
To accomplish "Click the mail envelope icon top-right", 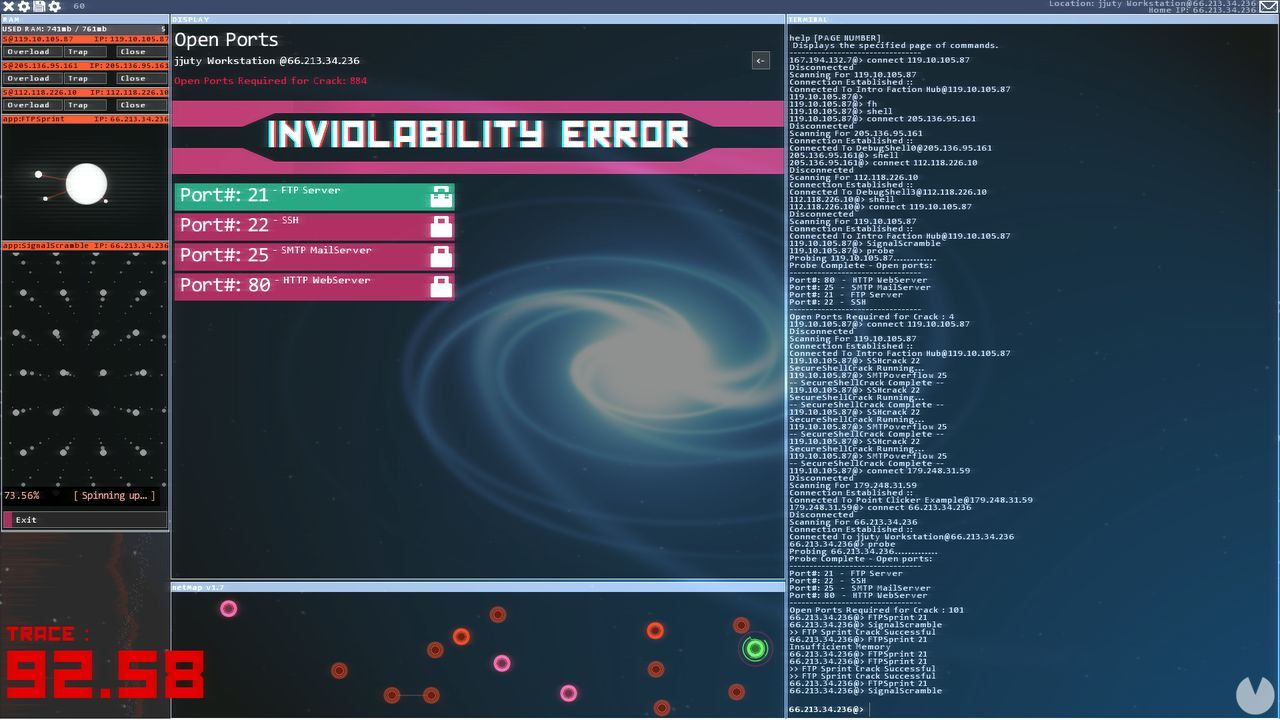I will pos(1266,7).
